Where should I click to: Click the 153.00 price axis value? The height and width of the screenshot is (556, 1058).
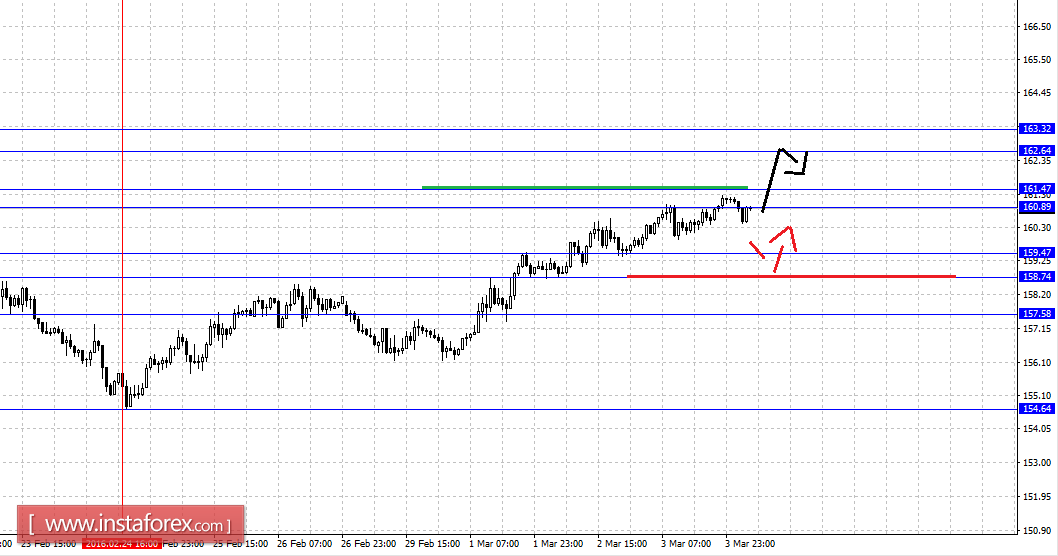pyautogui.click(x=1037, y=463)
